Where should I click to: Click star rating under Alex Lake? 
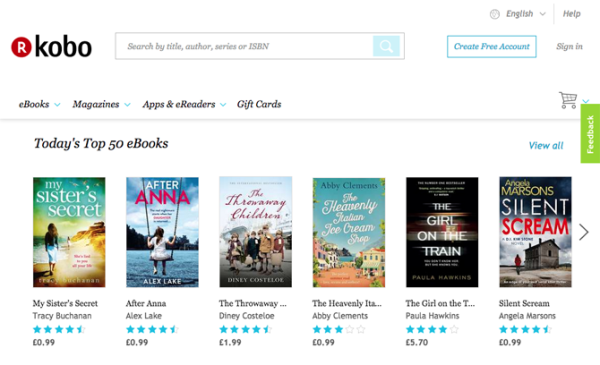(153, 329)
